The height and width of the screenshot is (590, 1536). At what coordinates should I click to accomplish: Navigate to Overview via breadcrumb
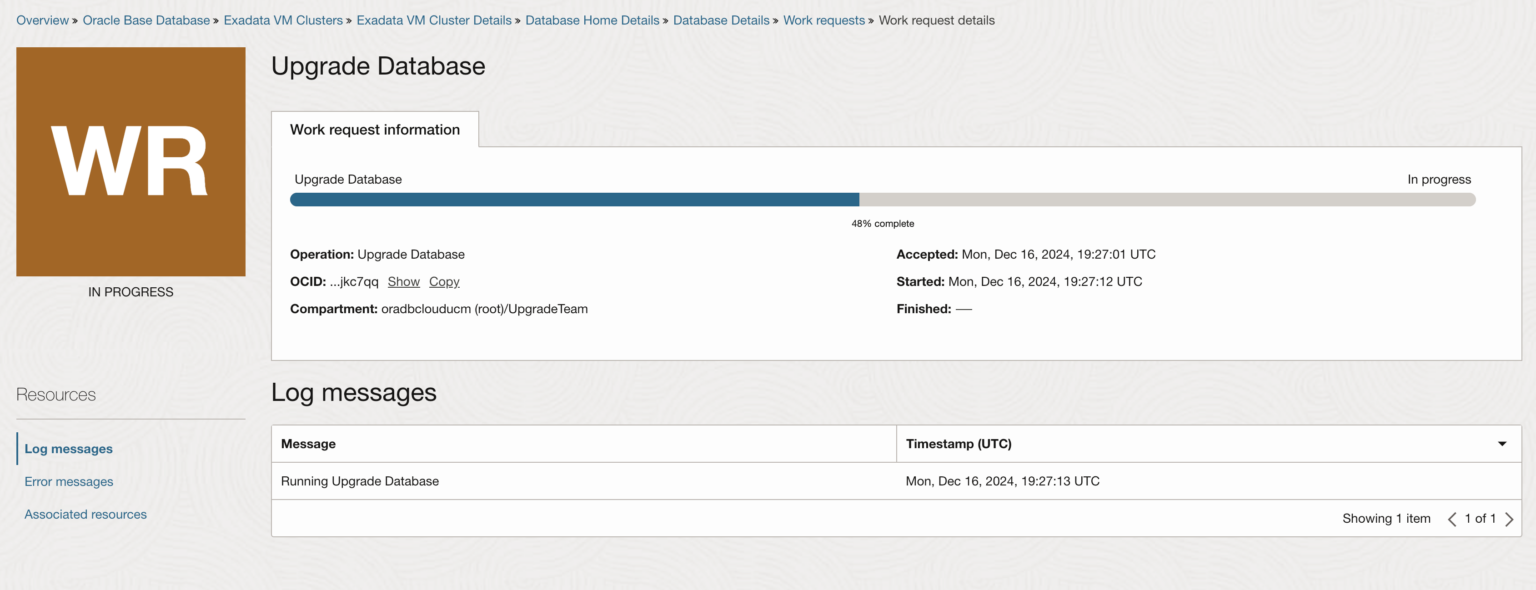point(42,20)
